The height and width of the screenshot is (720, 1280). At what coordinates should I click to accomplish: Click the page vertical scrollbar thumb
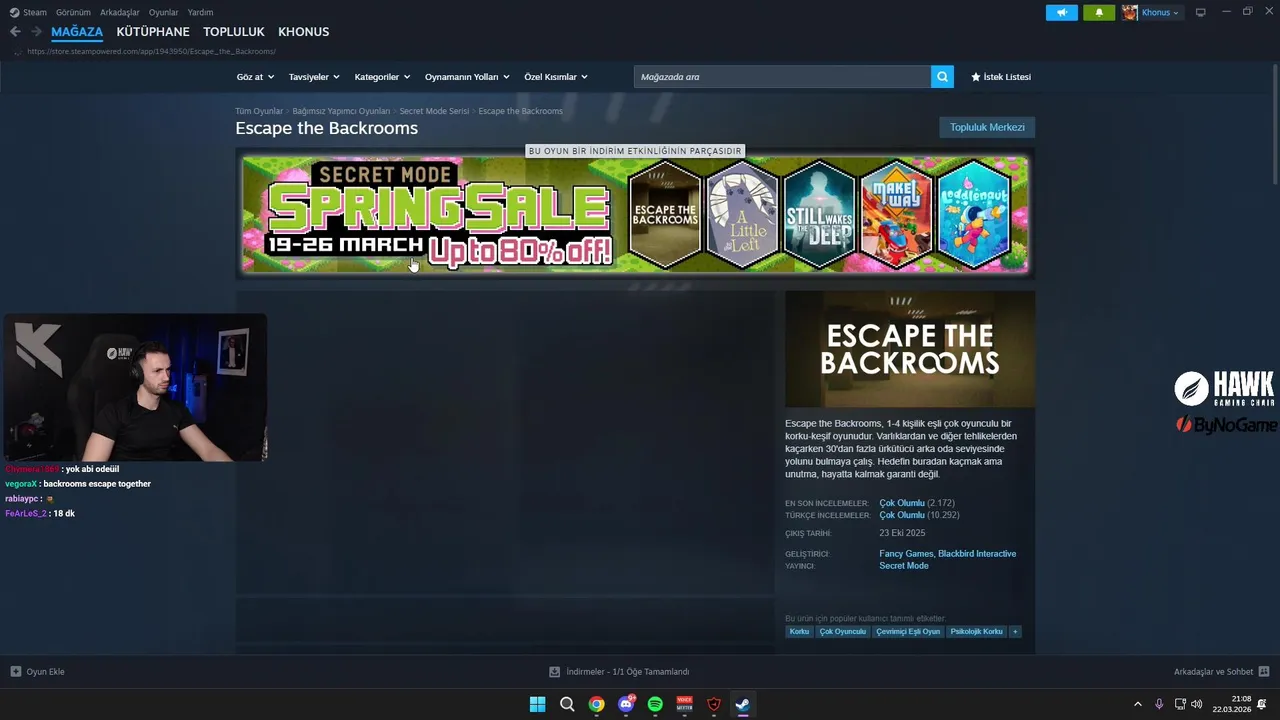[x=1276, y=123]
